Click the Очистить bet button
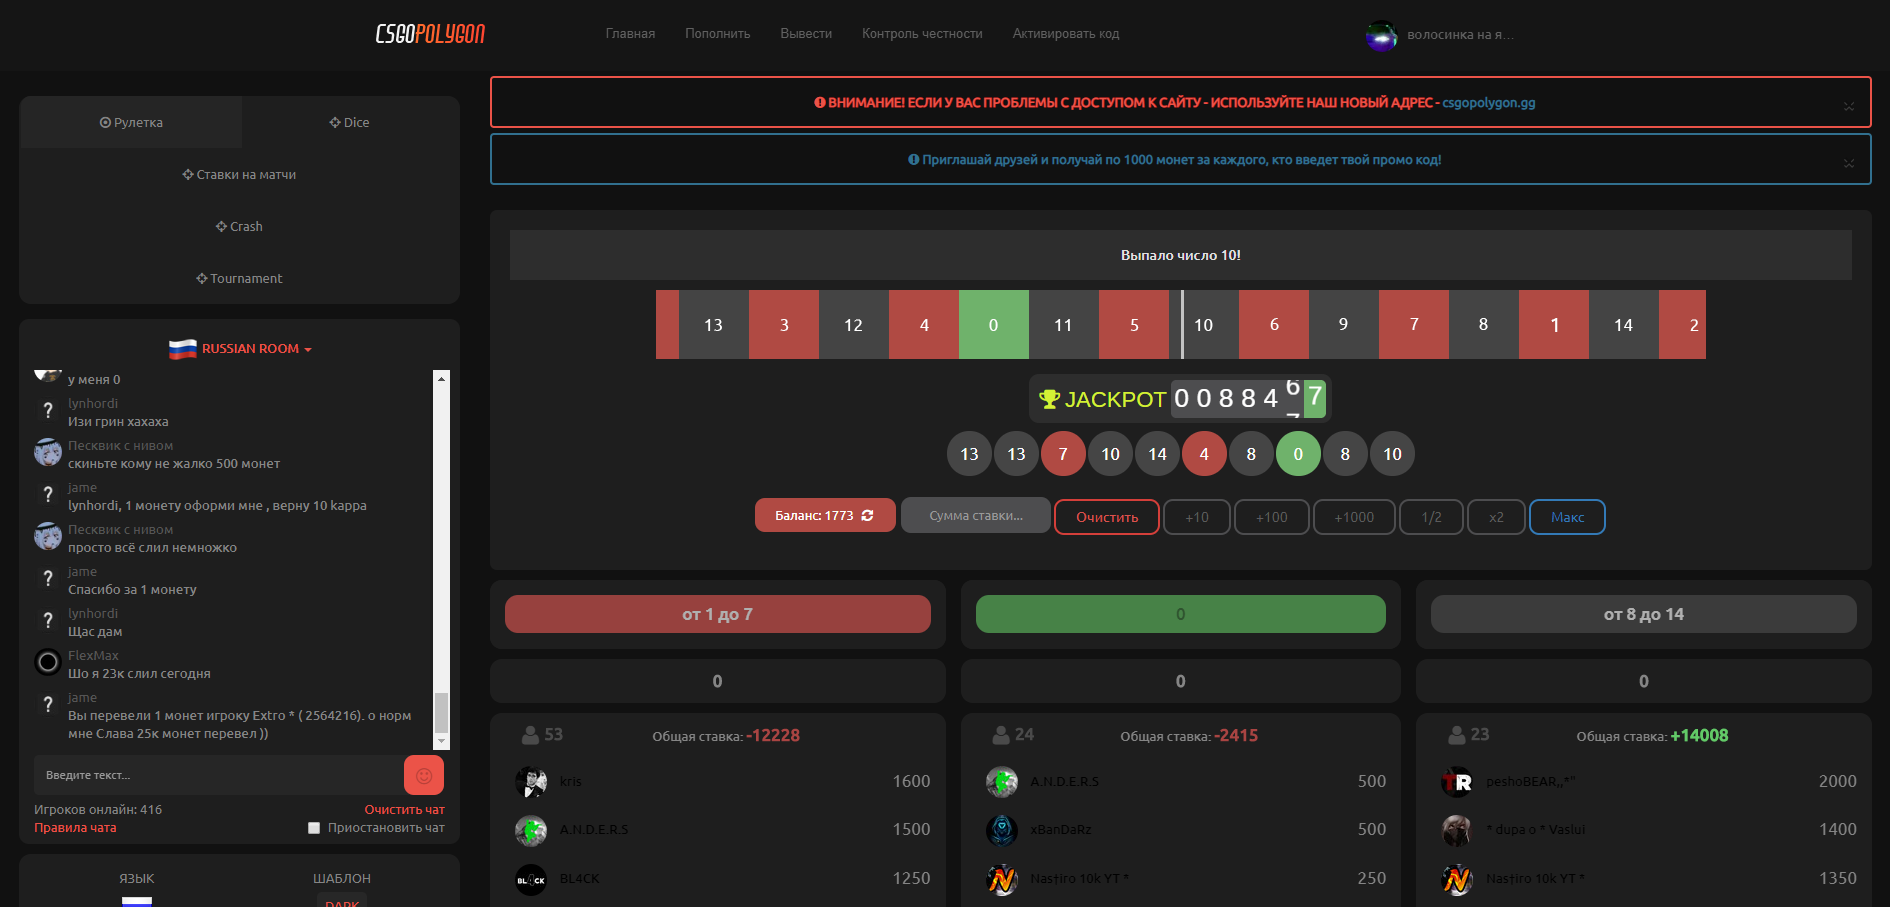The image size is (1890, 907). (1107, 517)
